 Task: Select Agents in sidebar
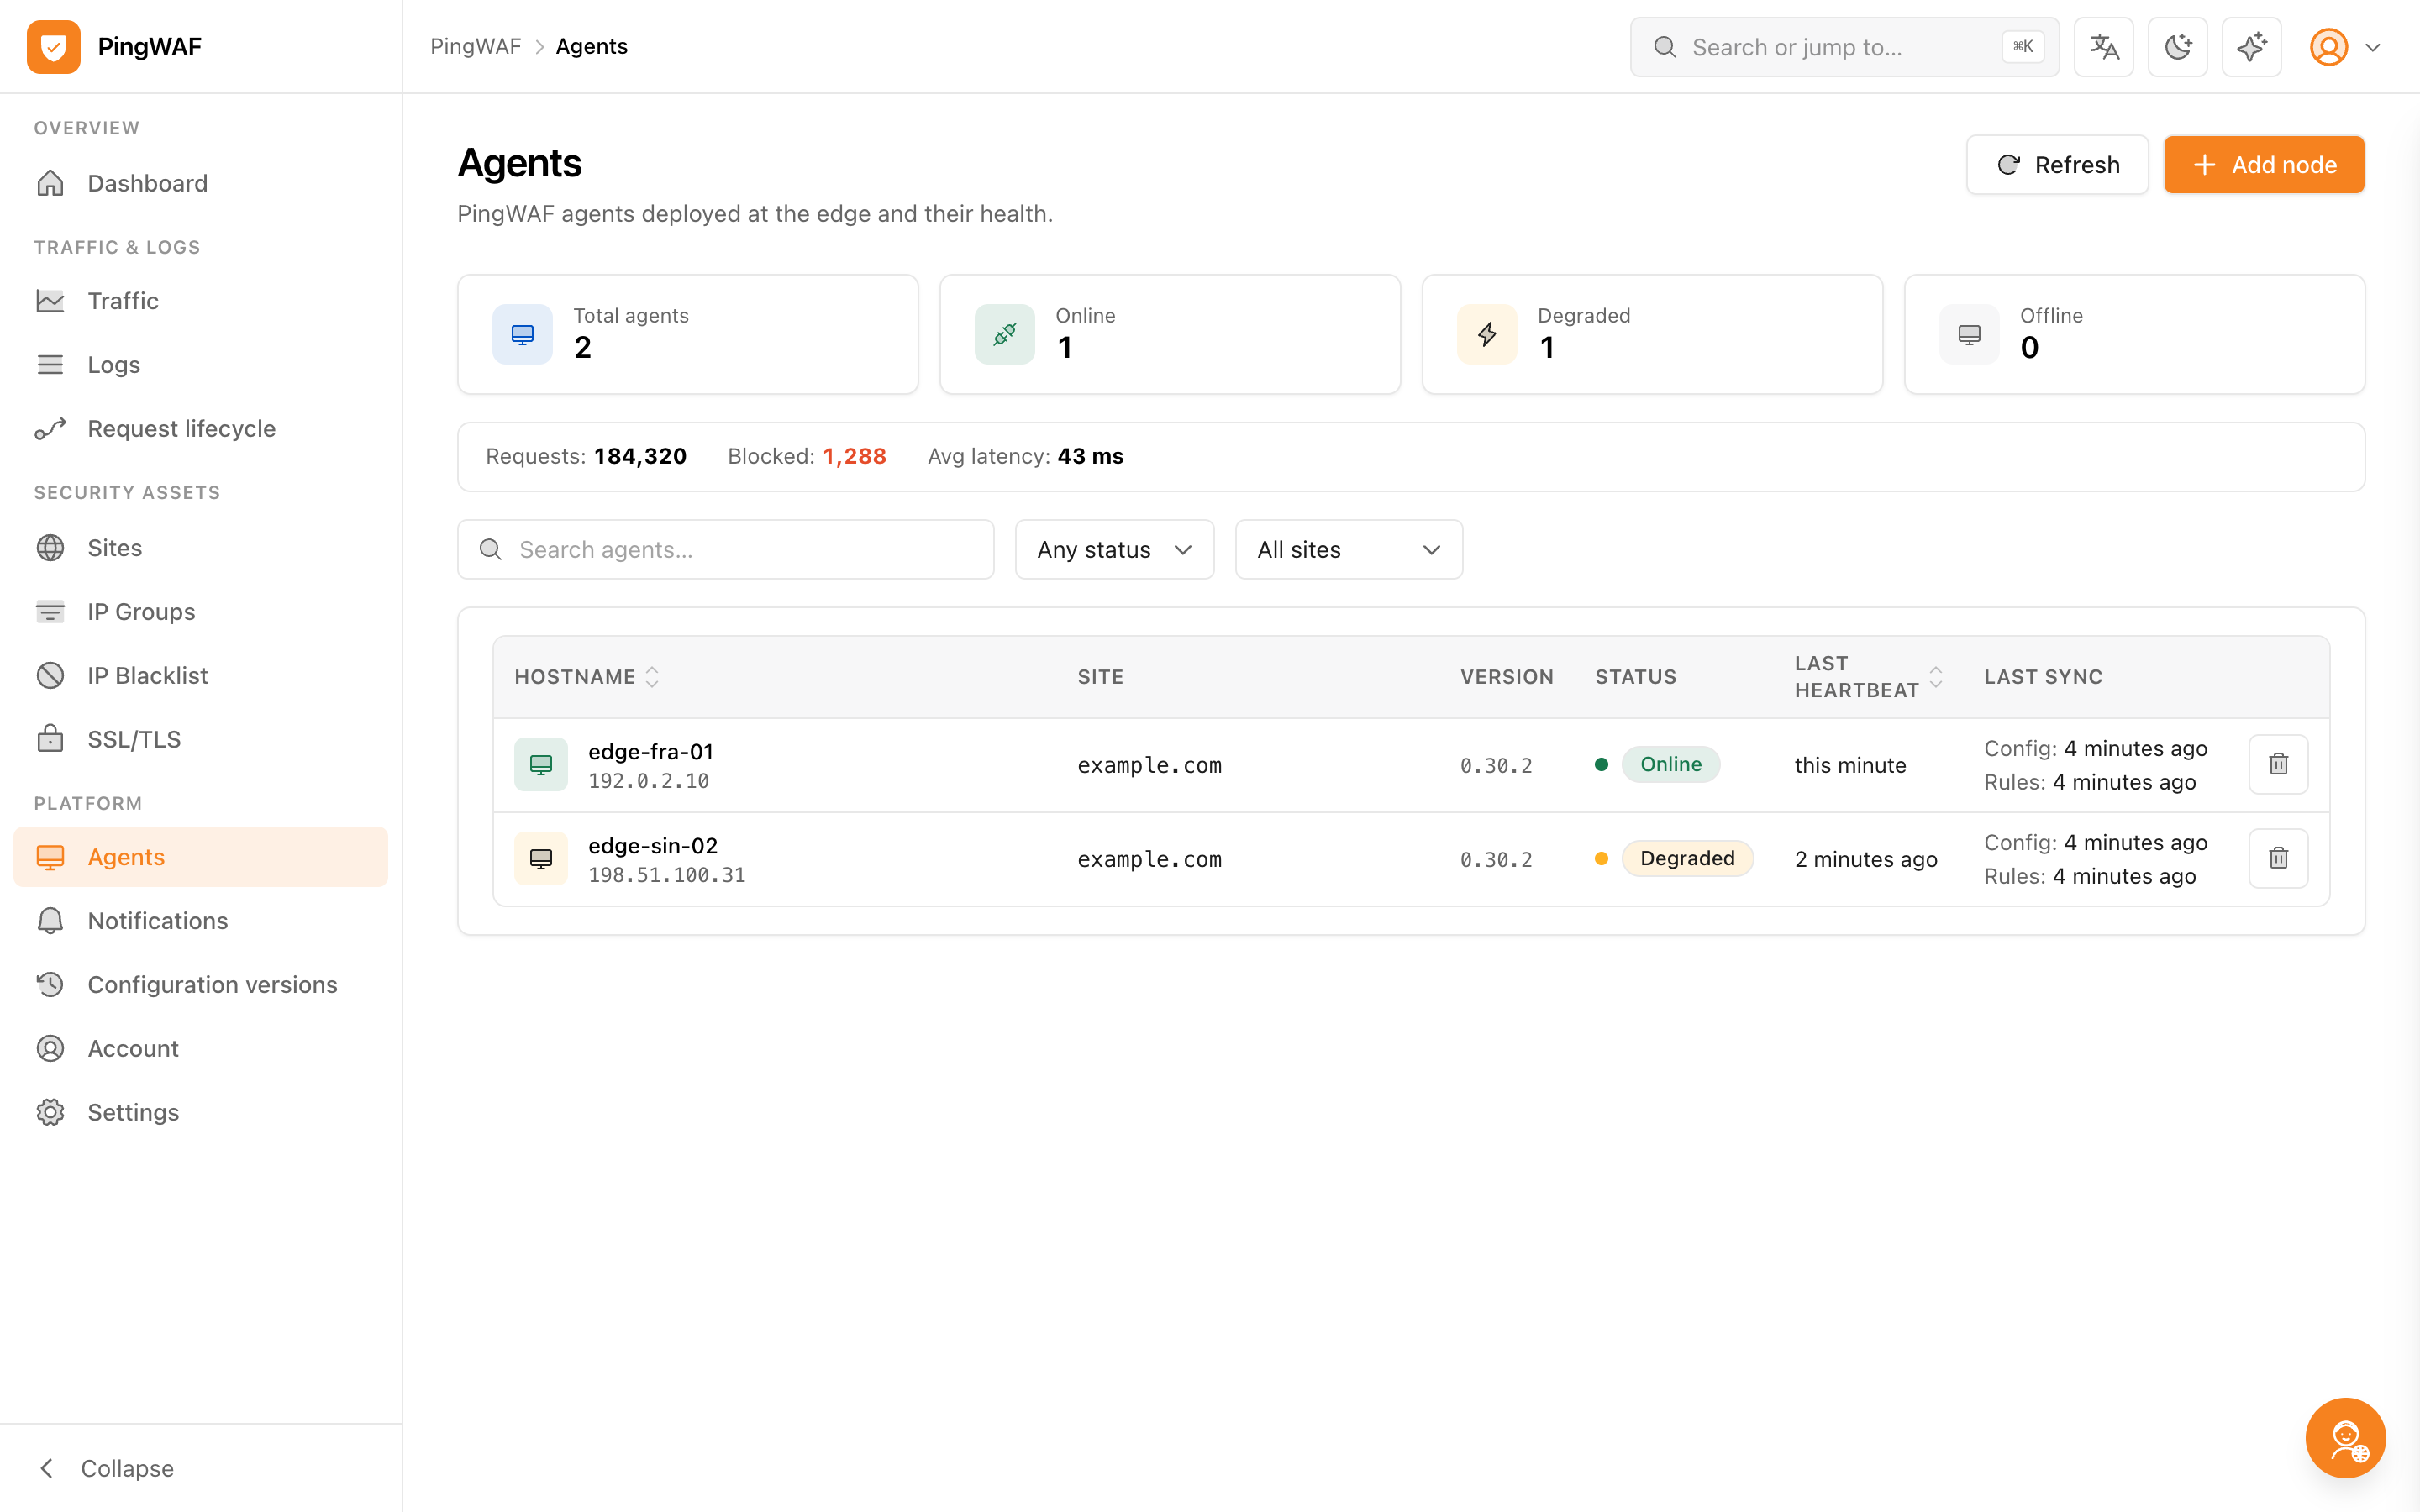click(201, 857)
